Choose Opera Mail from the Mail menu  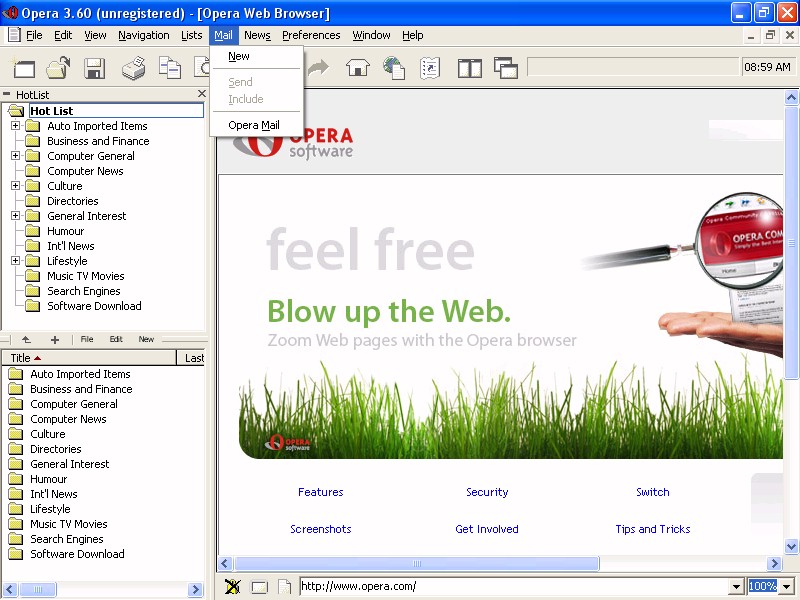[x=257, y=125]
